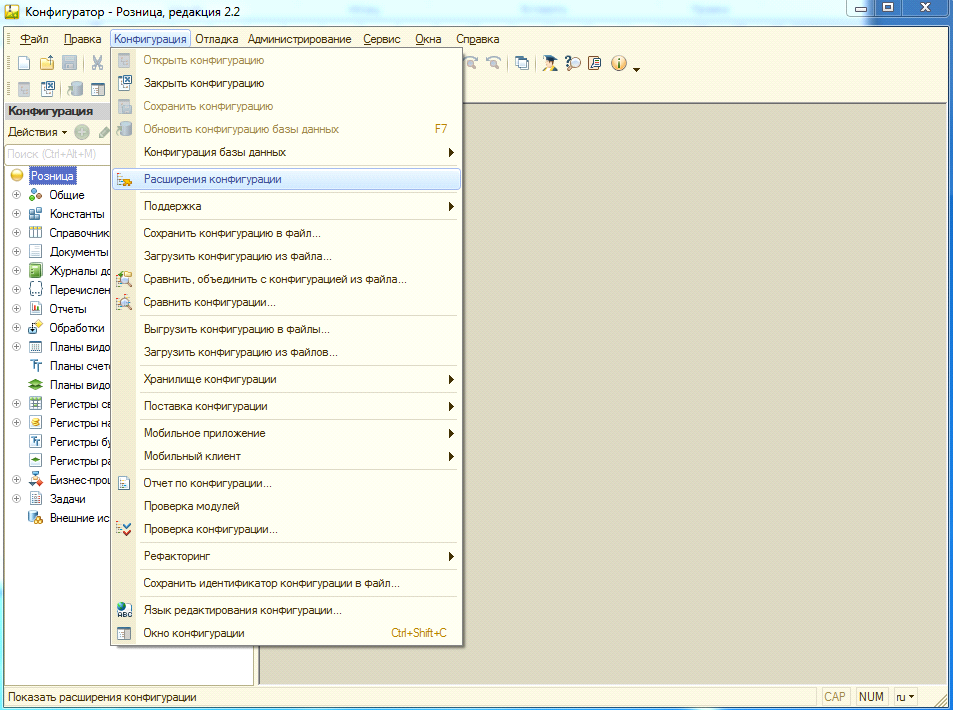Open the Отладка menu
The height and width of the screenshot is (710, 953).
click(x=216, y=39)
